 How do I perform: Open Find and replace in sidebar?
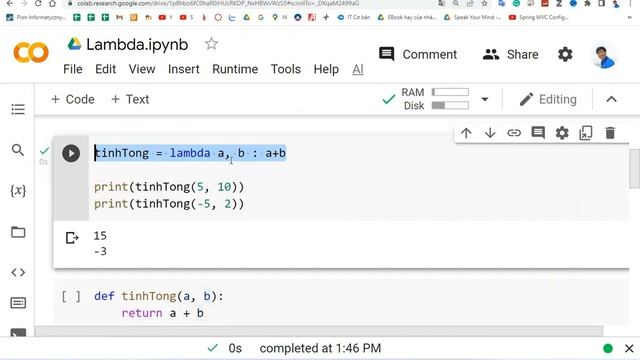[18, 150]
